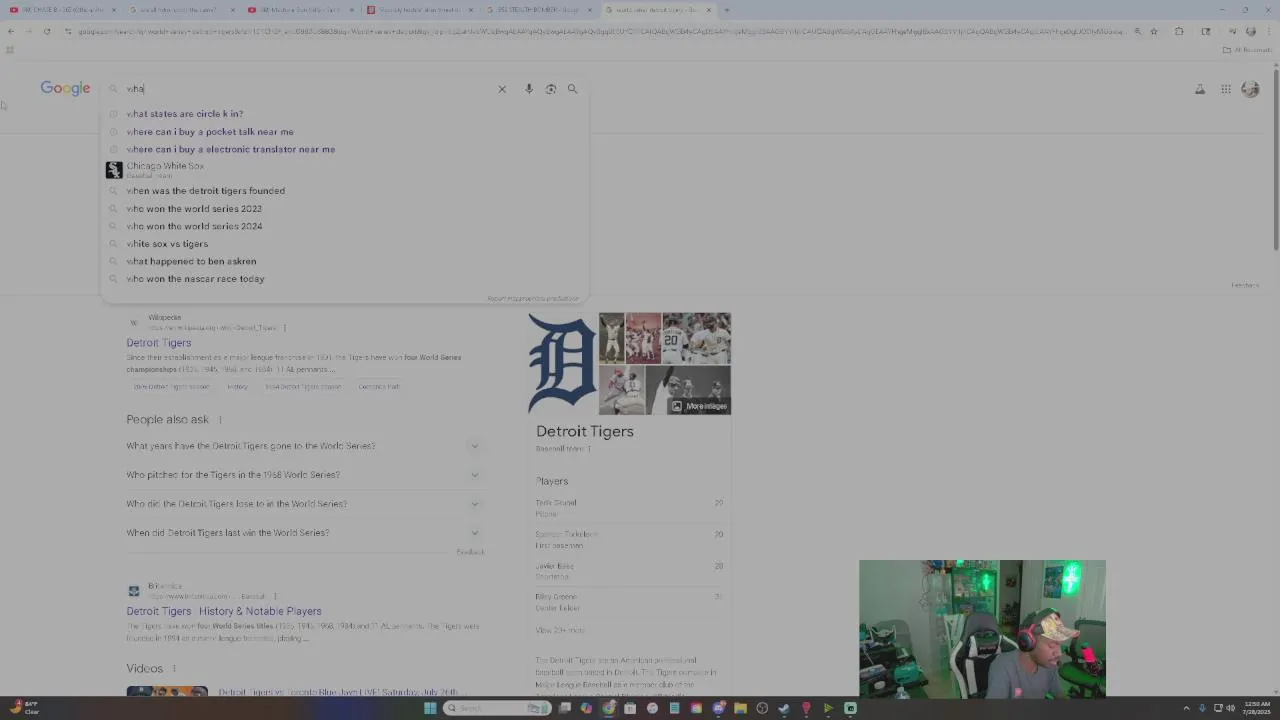This screenshot has height=720, width=1280.
Task: Open the Videos section options menu
Action: coord(174,668)
